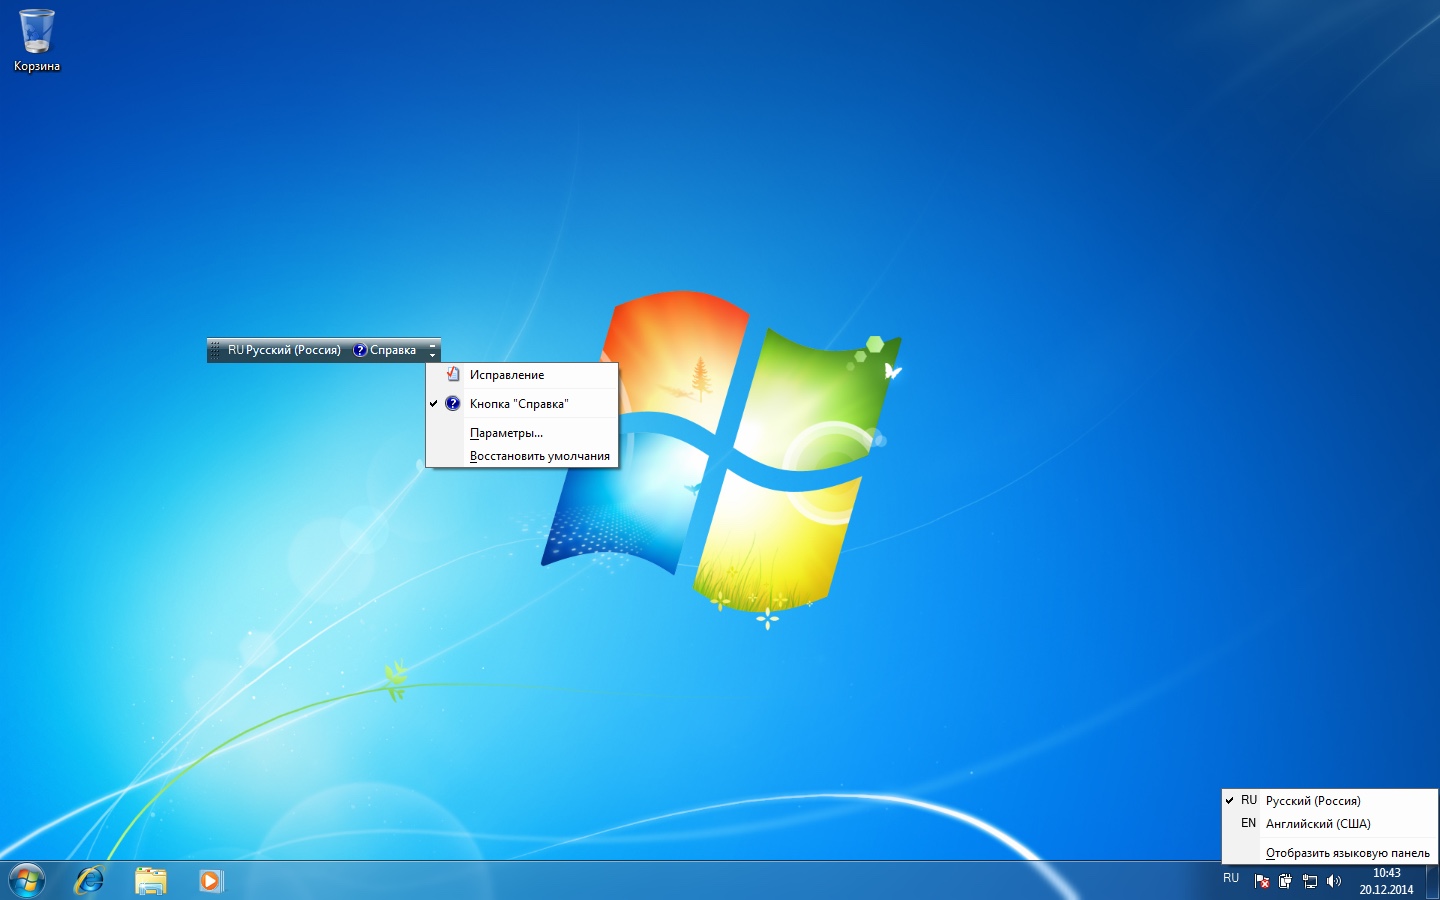Open the network status tray icon
The width and height of the screenshot is (1440, 900).
(x=1309, y=881)
